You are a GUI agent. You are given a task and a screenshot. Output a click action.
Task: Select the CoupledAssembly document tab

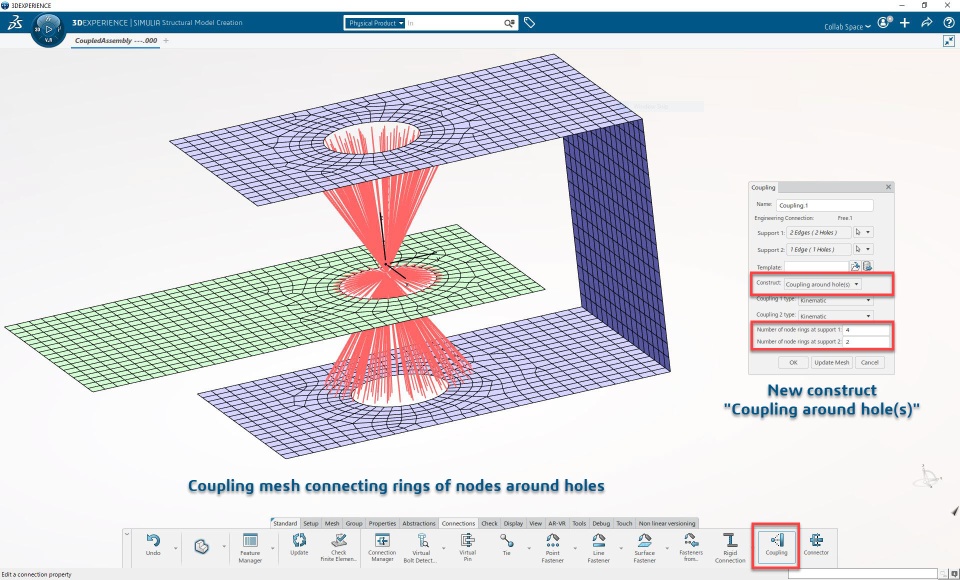click(x=116, y=40)
